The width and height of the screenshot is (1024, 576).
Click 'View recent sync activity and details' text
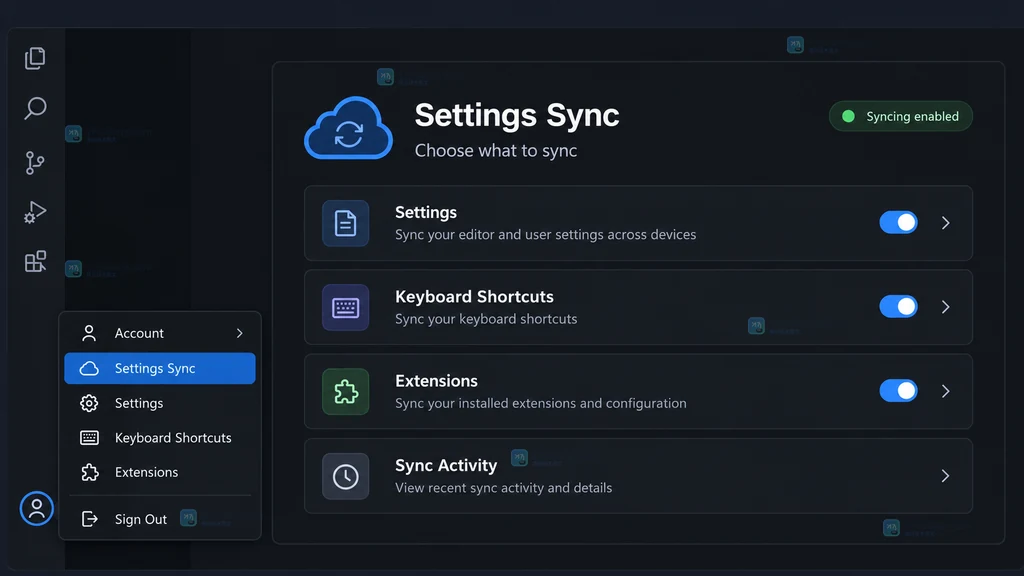[x=504, y=488]
